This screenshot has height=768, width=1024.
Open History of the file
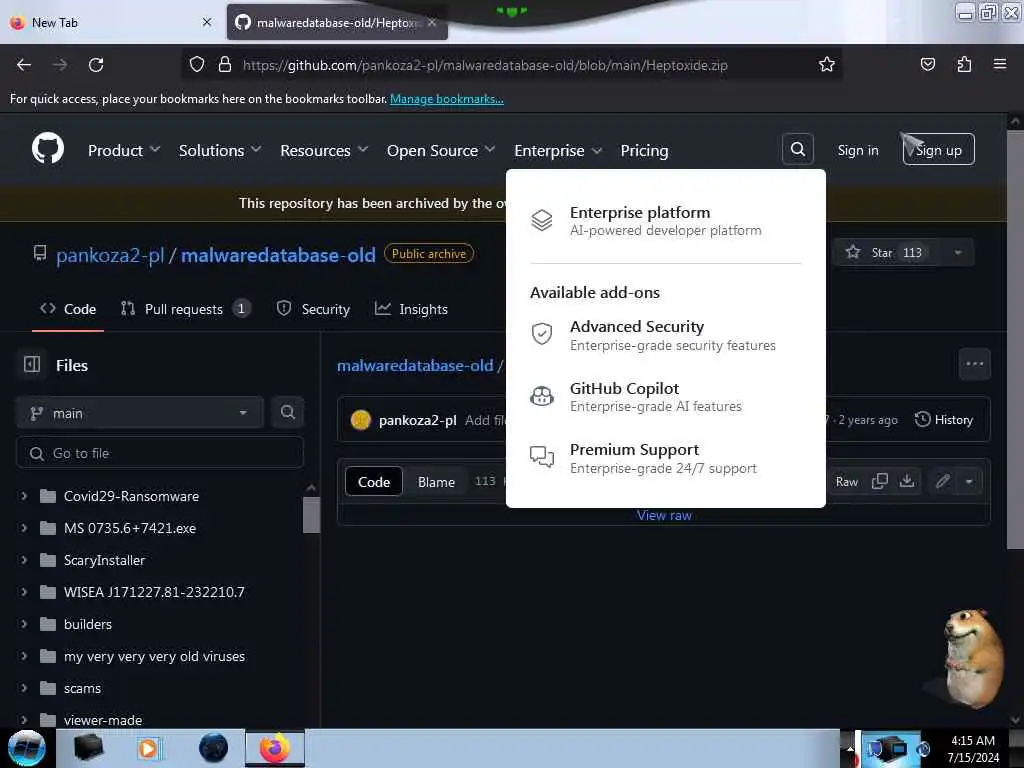944,419
